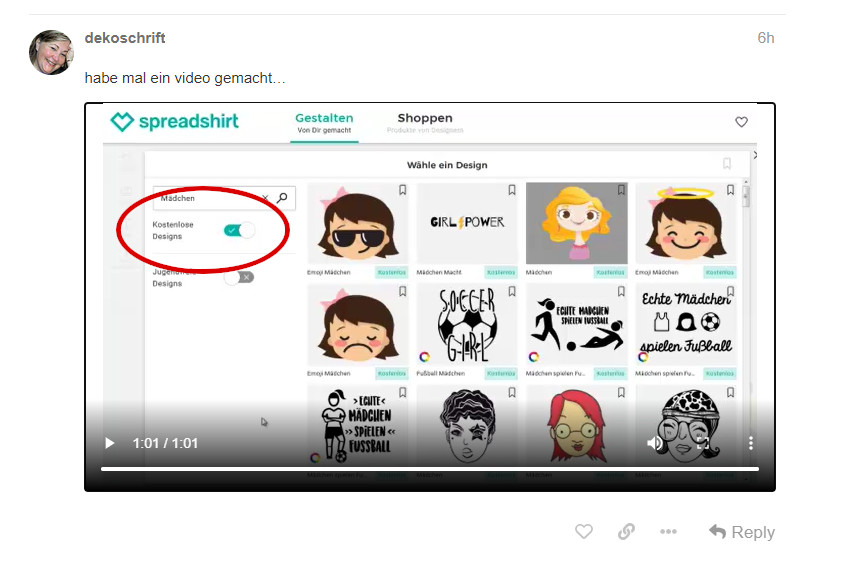
Task: Click the search magnifier next to Mädchen
Action: (282, 198)
